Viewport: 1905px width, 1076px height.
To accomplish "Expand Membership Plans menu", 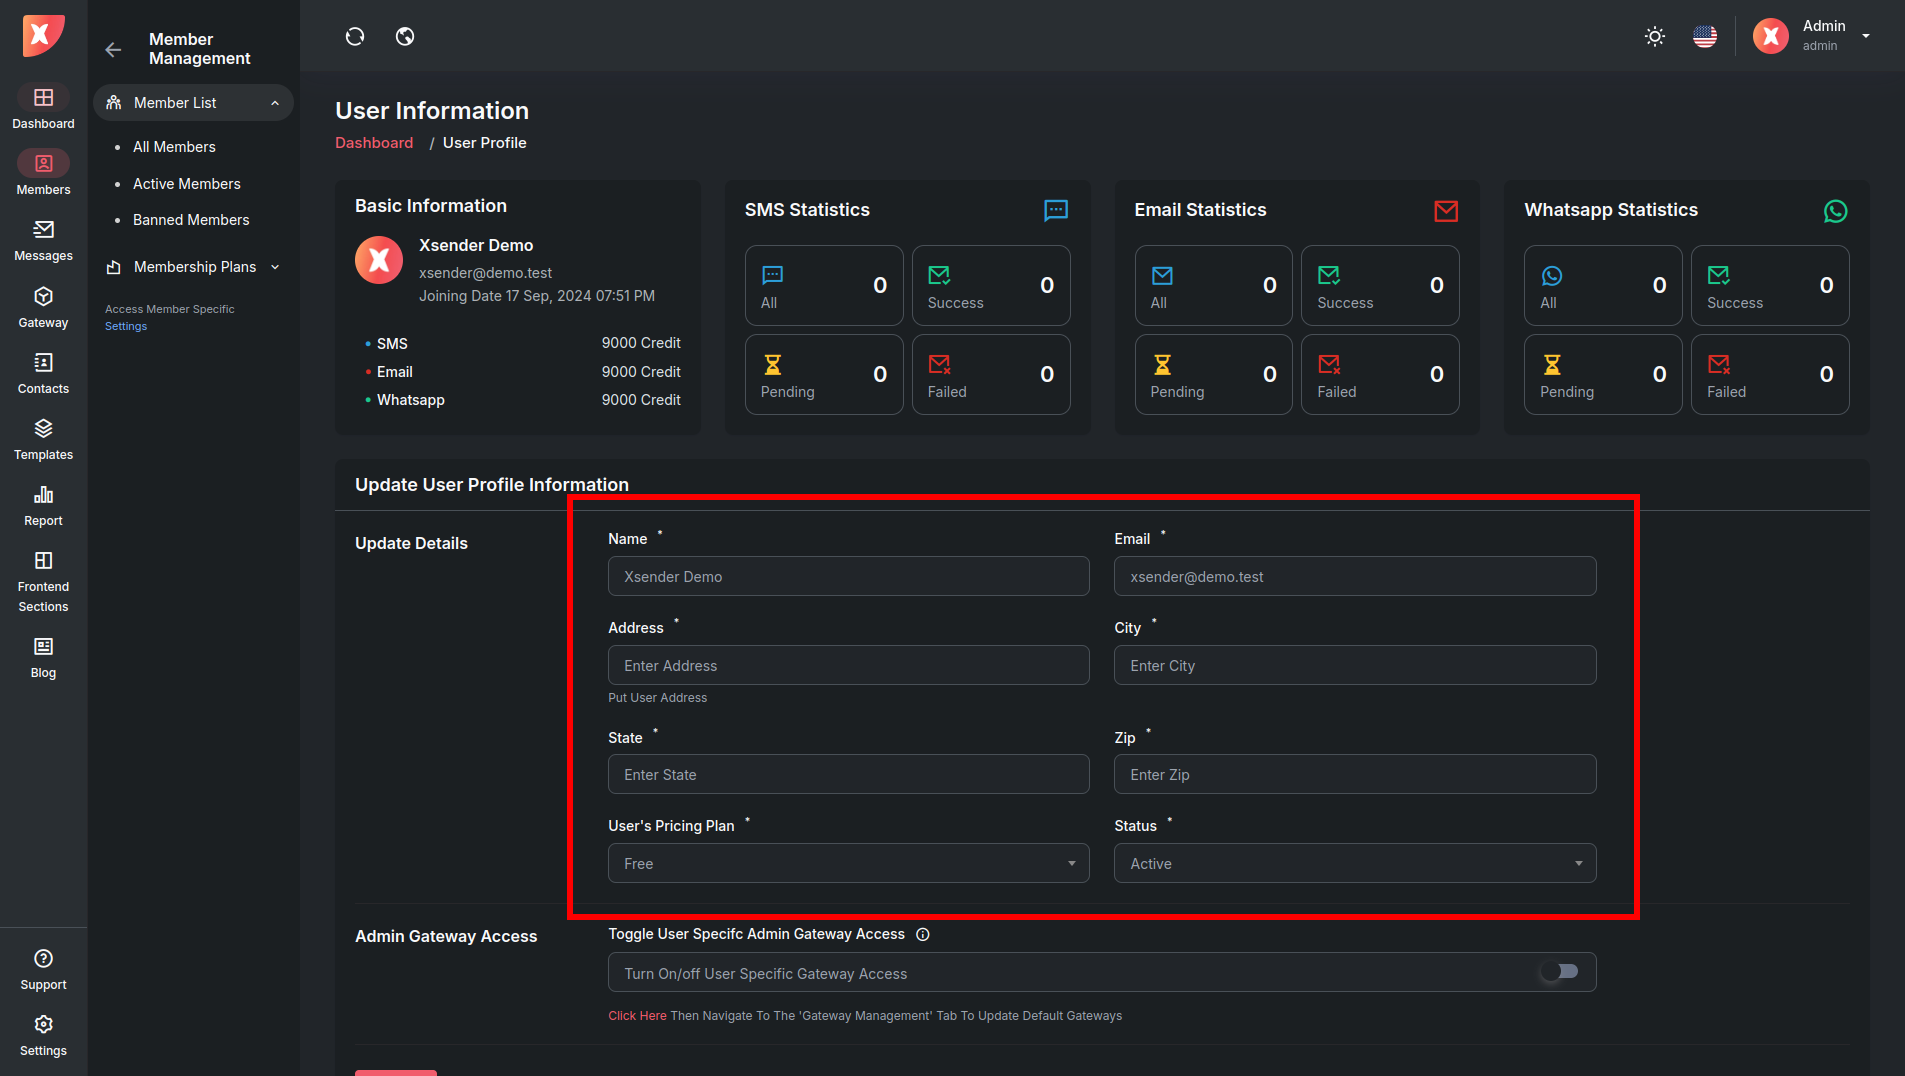I will [x=194, y=267].
